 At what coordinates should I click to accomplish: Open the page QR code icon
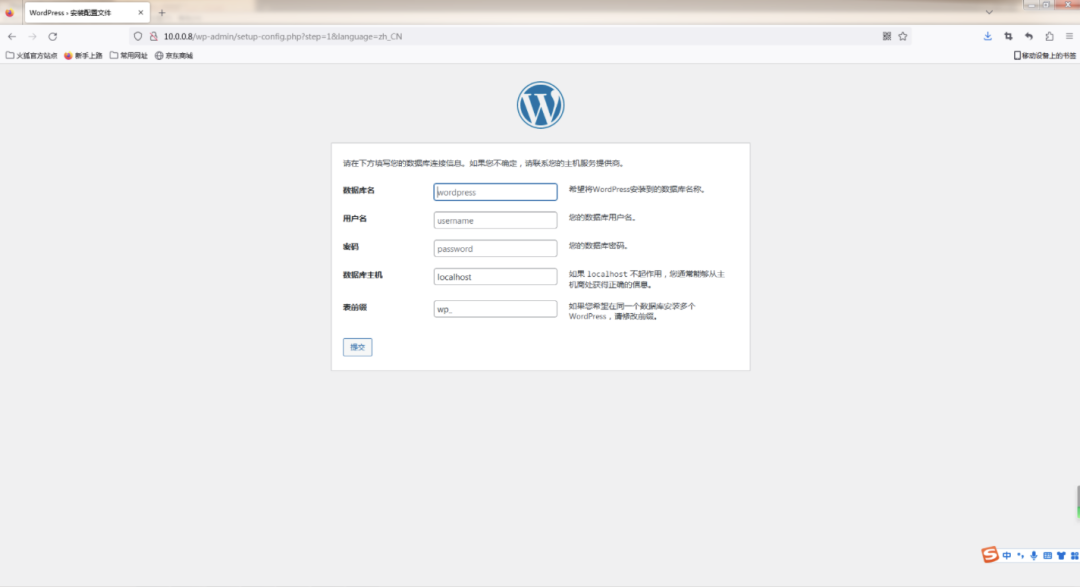coord(886,36)
